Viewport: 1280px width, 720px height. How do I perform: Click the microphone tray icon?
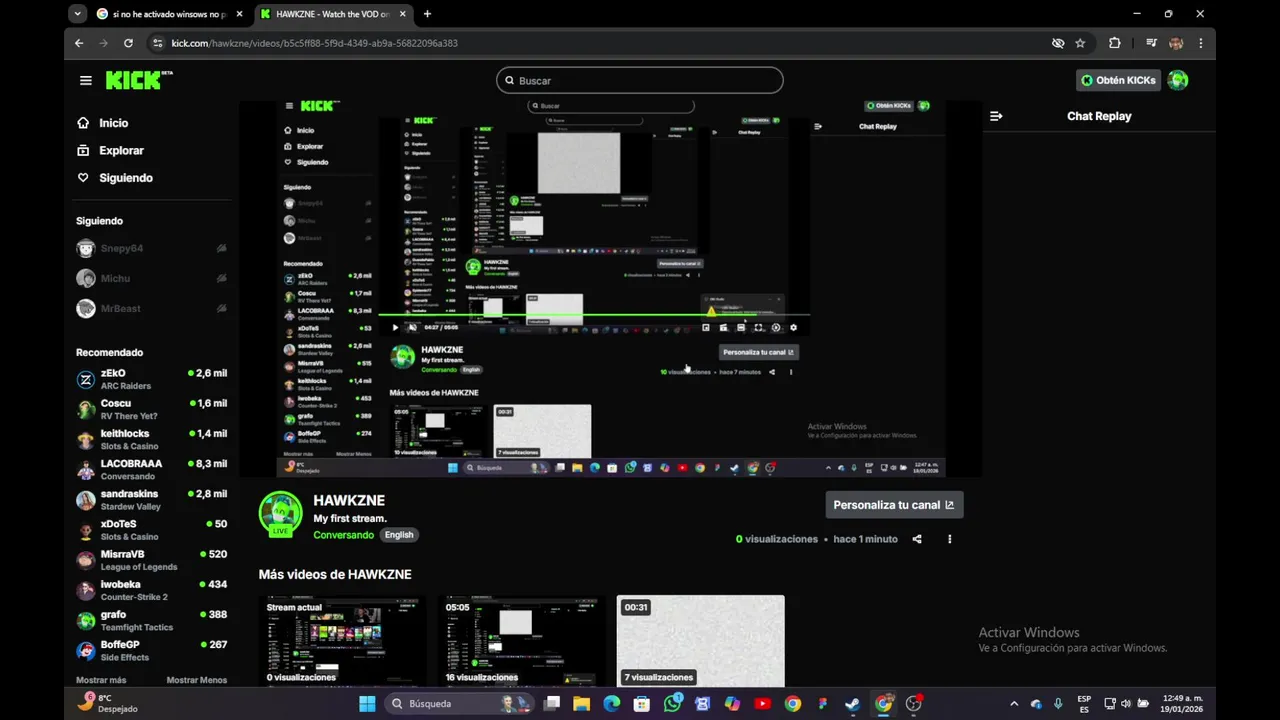(x=1058, y=704)
